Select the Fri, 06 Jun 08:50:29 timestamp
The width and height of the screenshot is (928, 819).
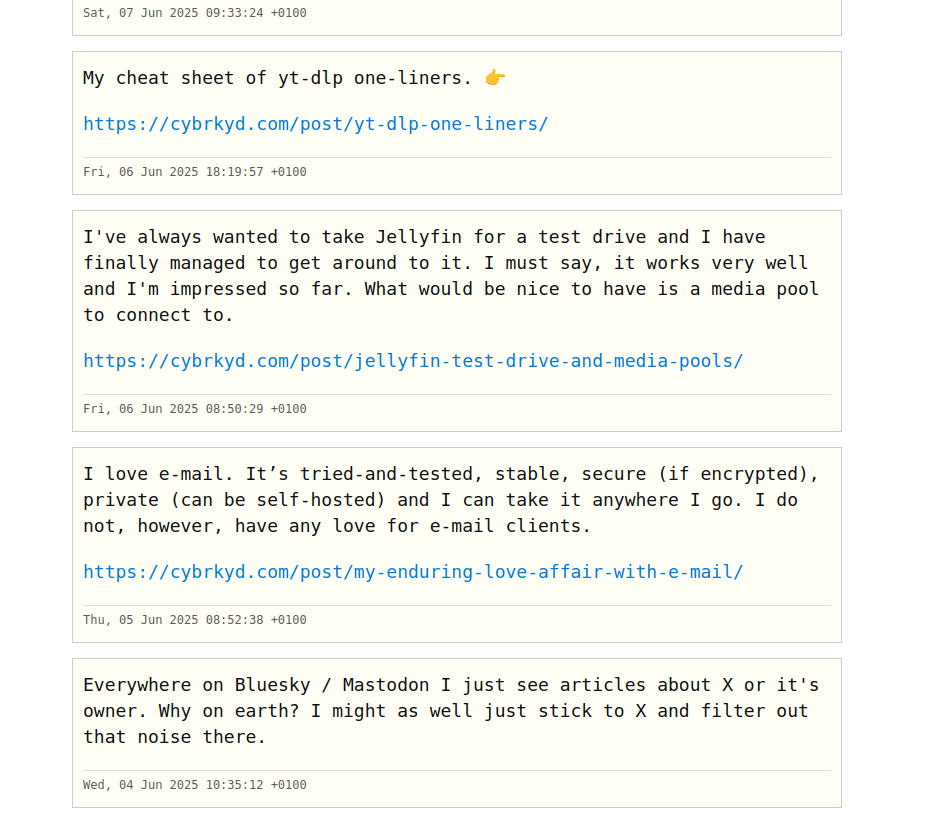pyautogui.click(x=195, y=409)
